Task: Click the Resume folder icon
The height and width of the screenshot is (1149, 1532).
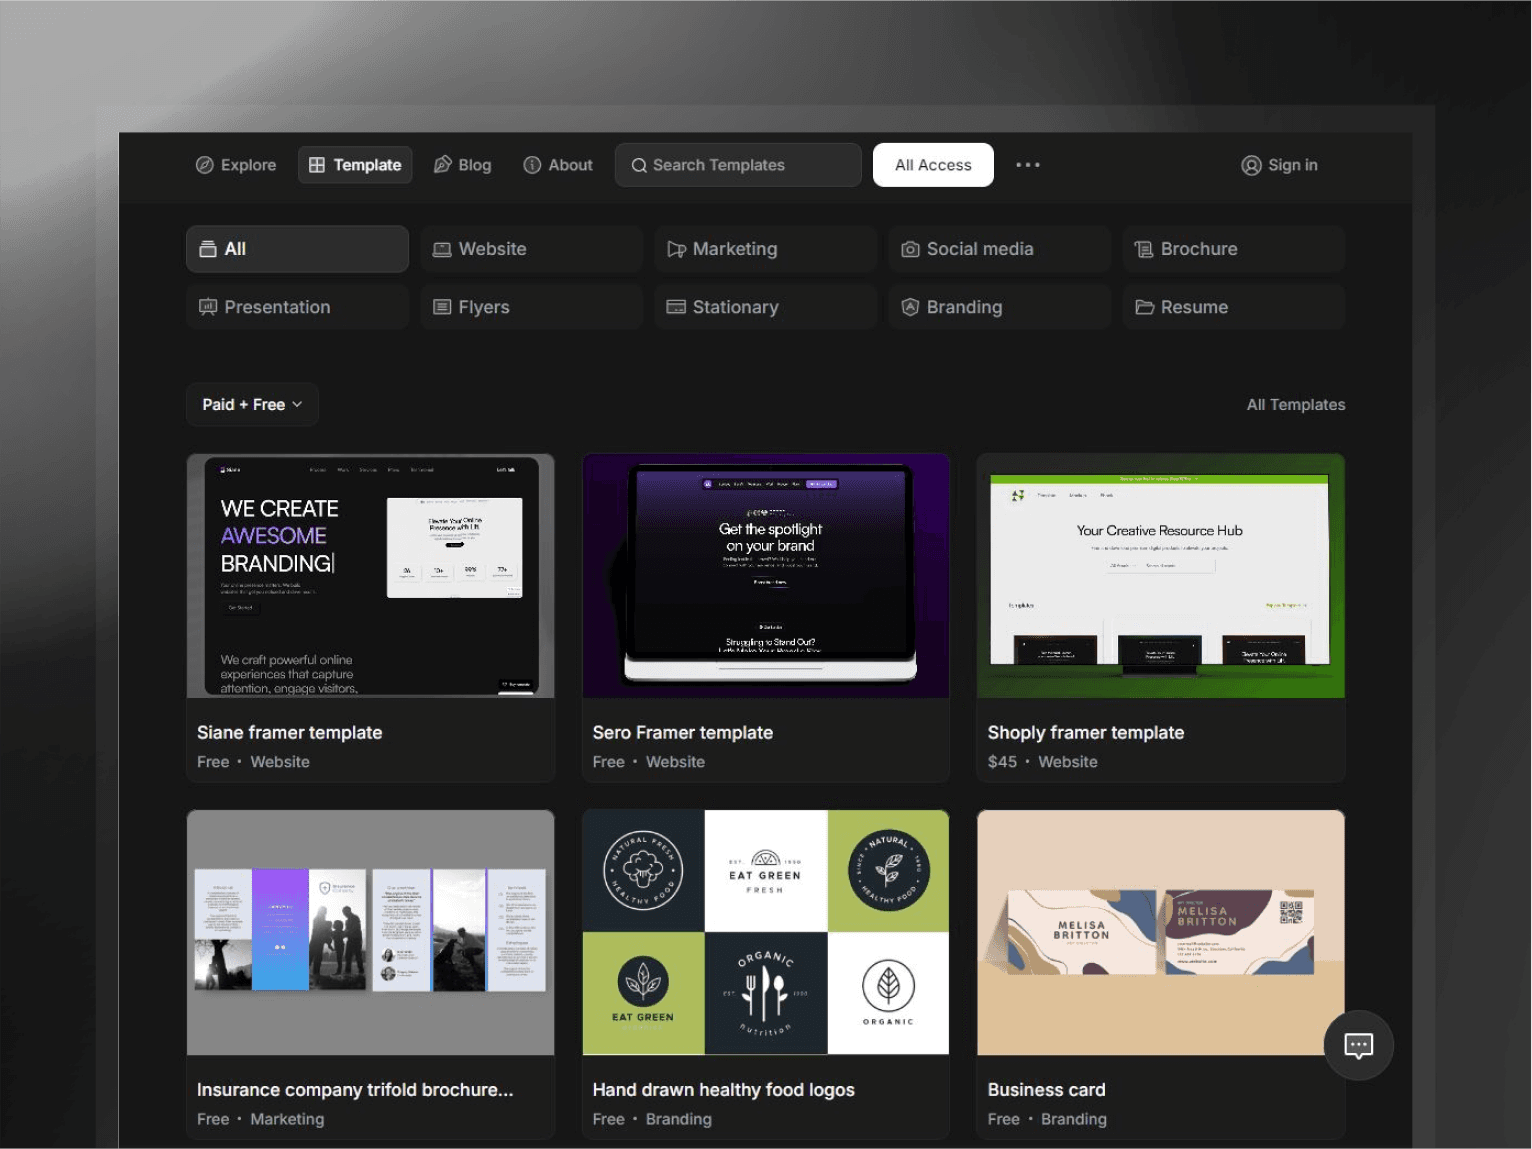Action: 1144,307
